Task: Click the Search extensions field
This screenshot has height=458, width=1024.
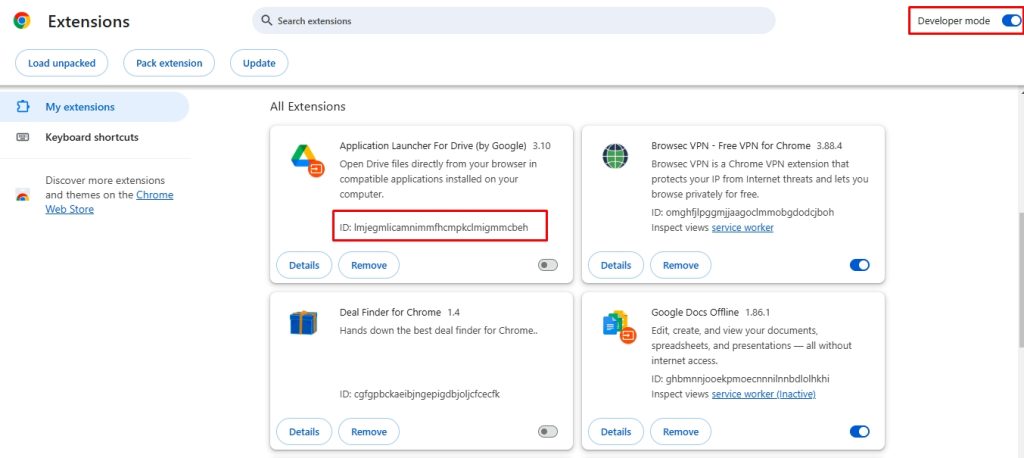Action: (x=513, y=21)
